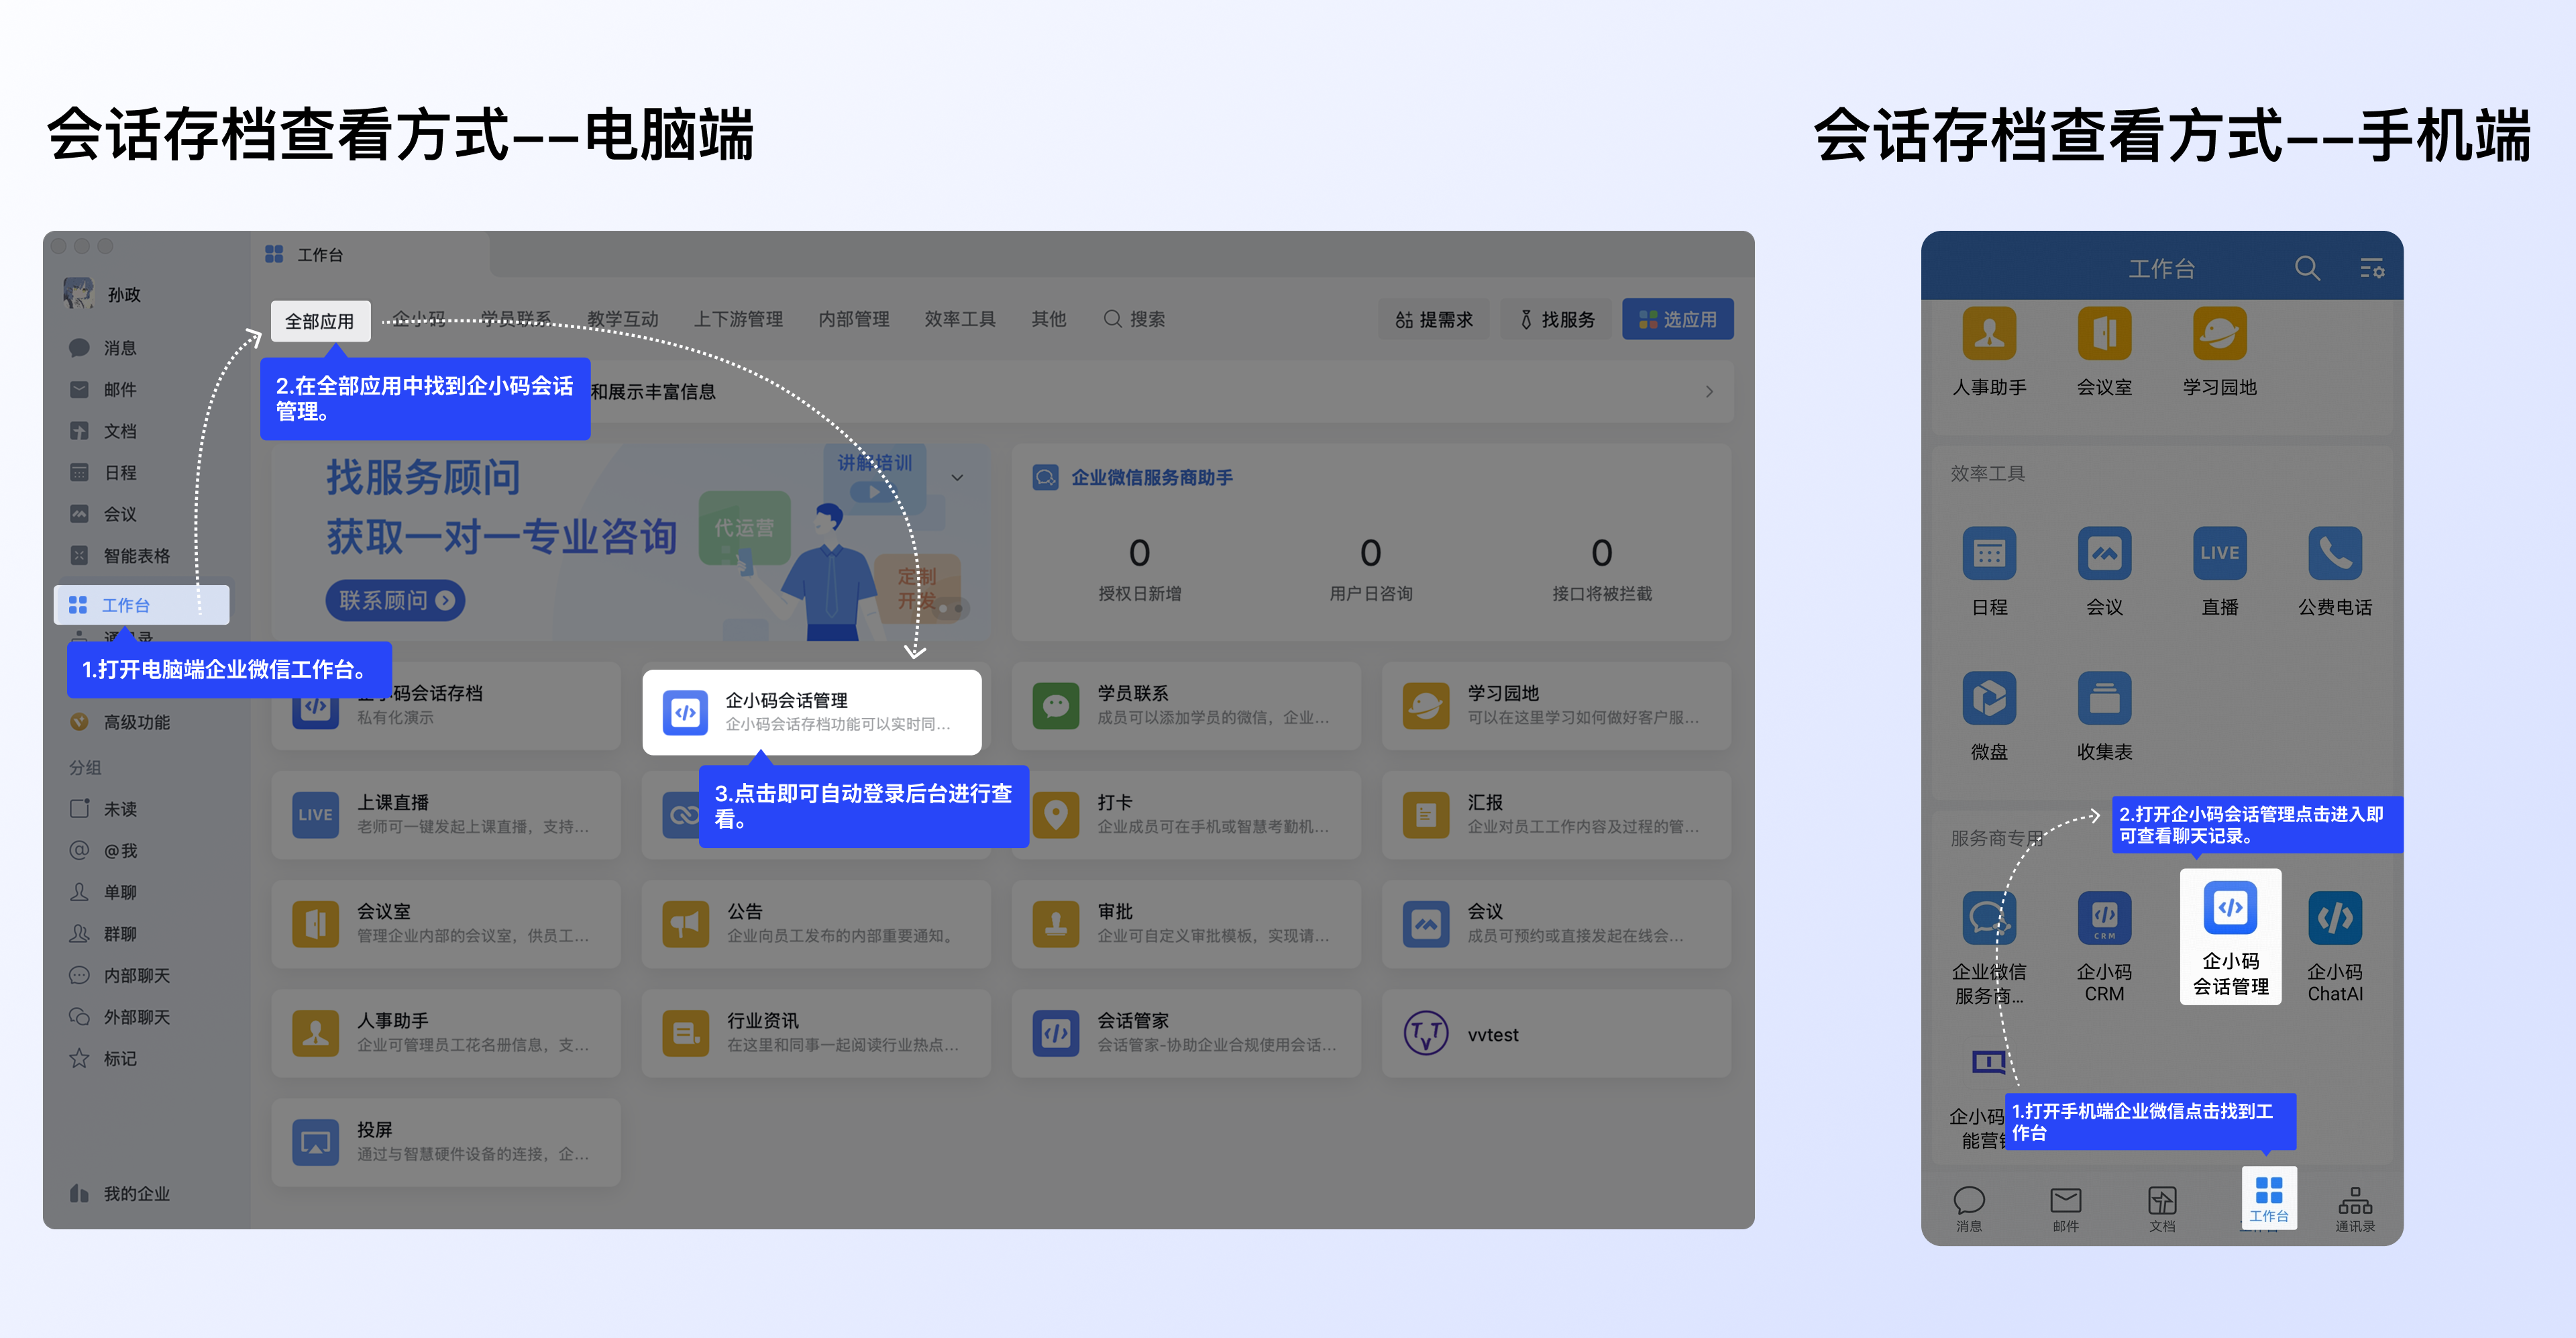Open the 学习园地 app card on desktop

coord(1556,705)
